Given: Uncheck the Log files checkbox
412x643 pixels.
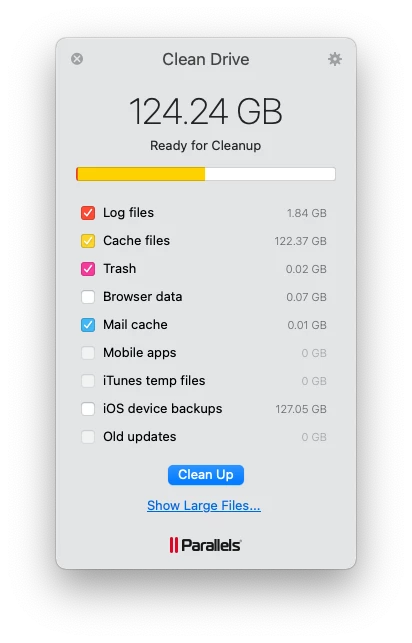Looking at the screenshot, I should tap(88, 213).
